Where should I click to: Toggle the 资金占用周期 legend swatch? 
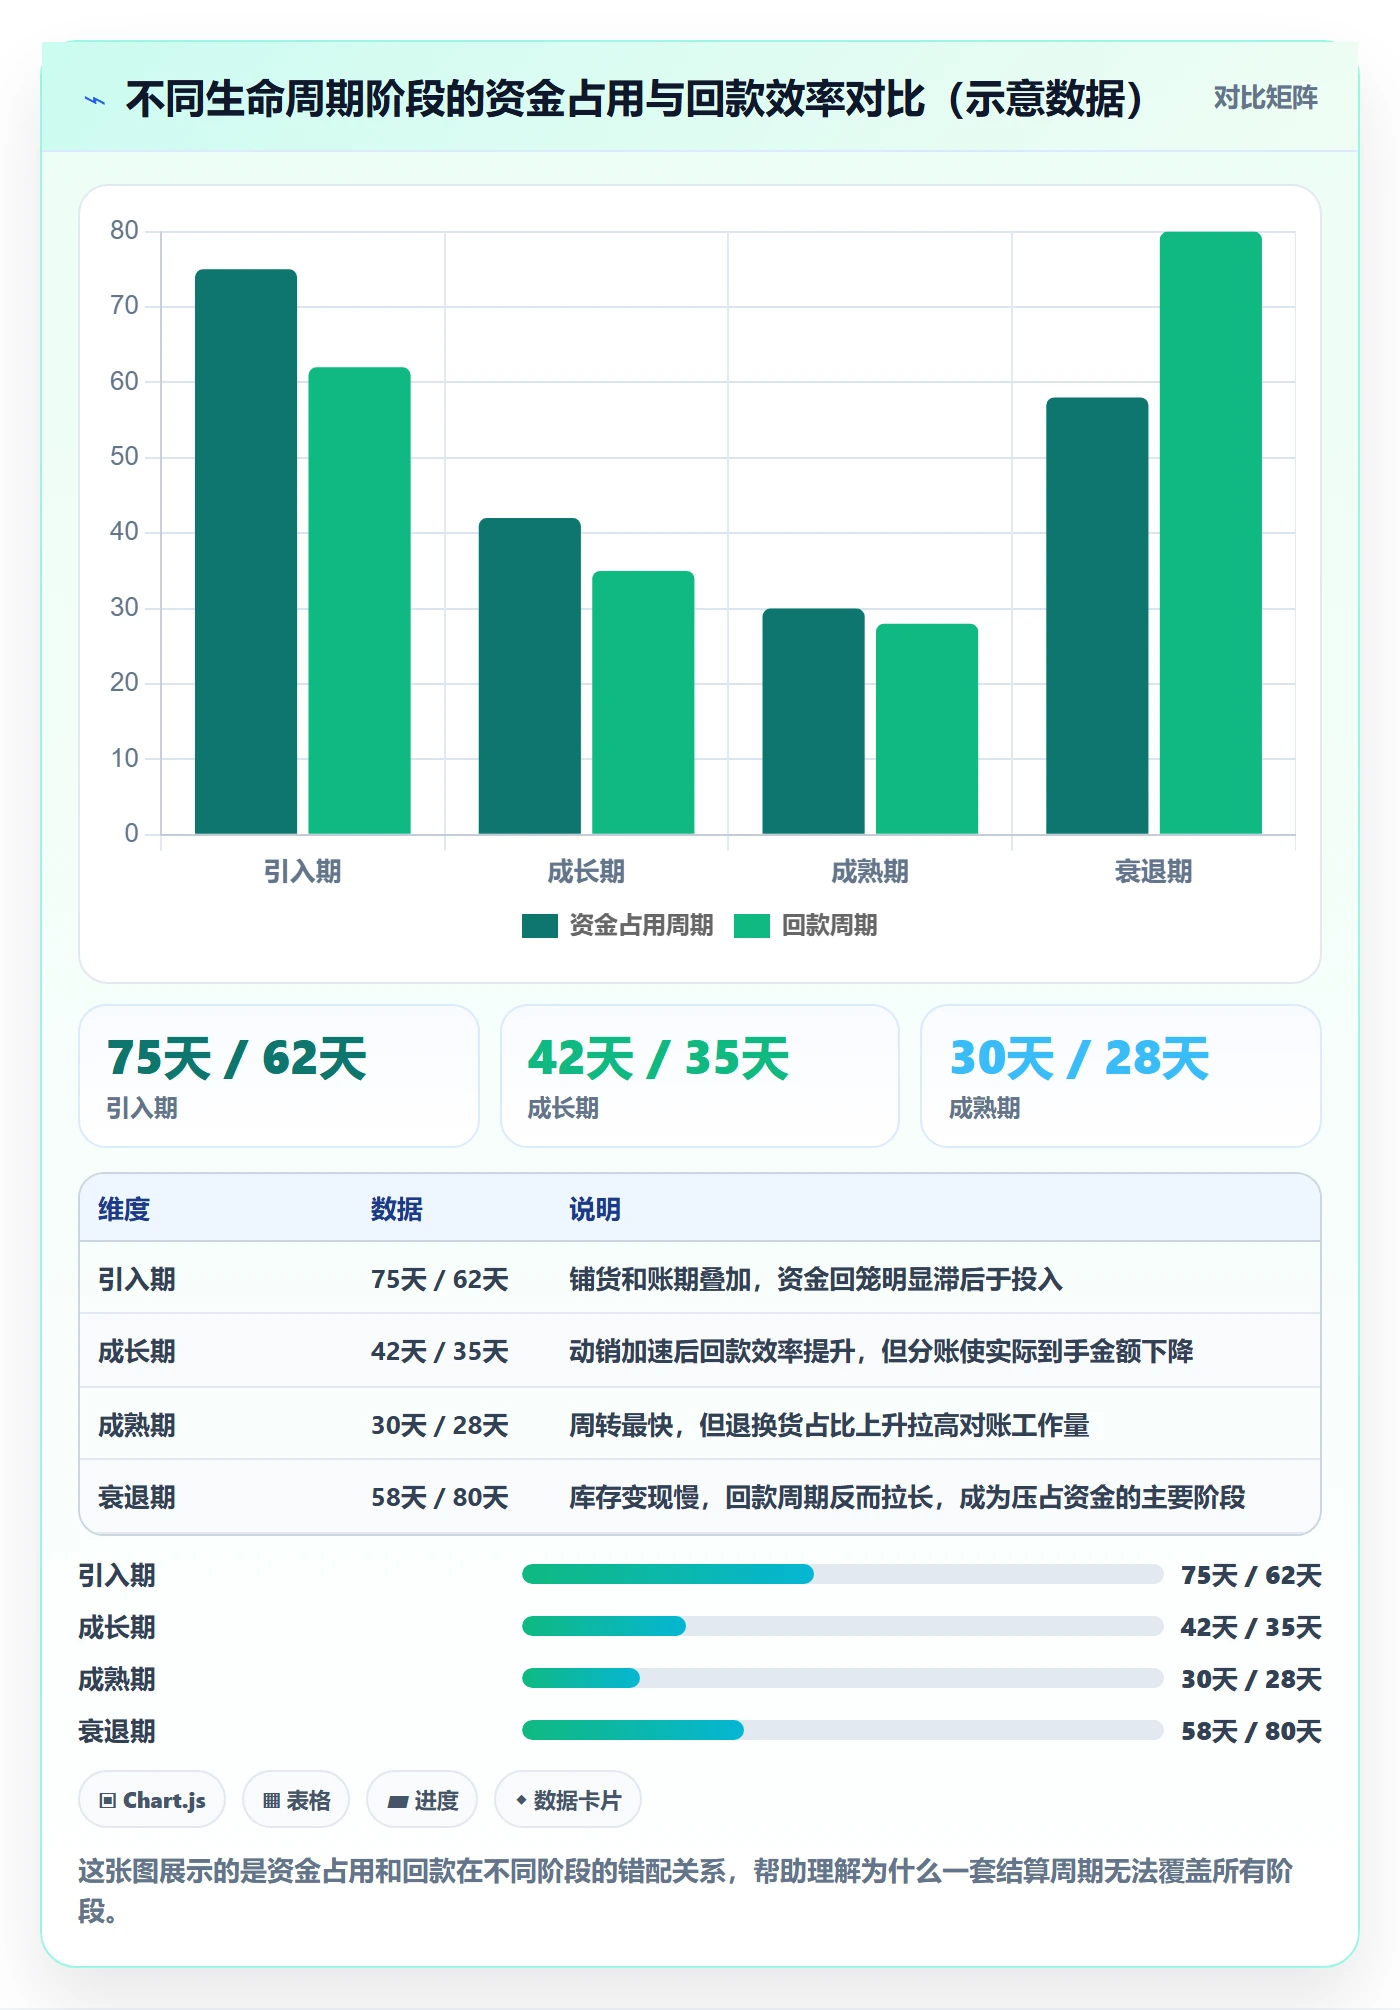[540, 926]
